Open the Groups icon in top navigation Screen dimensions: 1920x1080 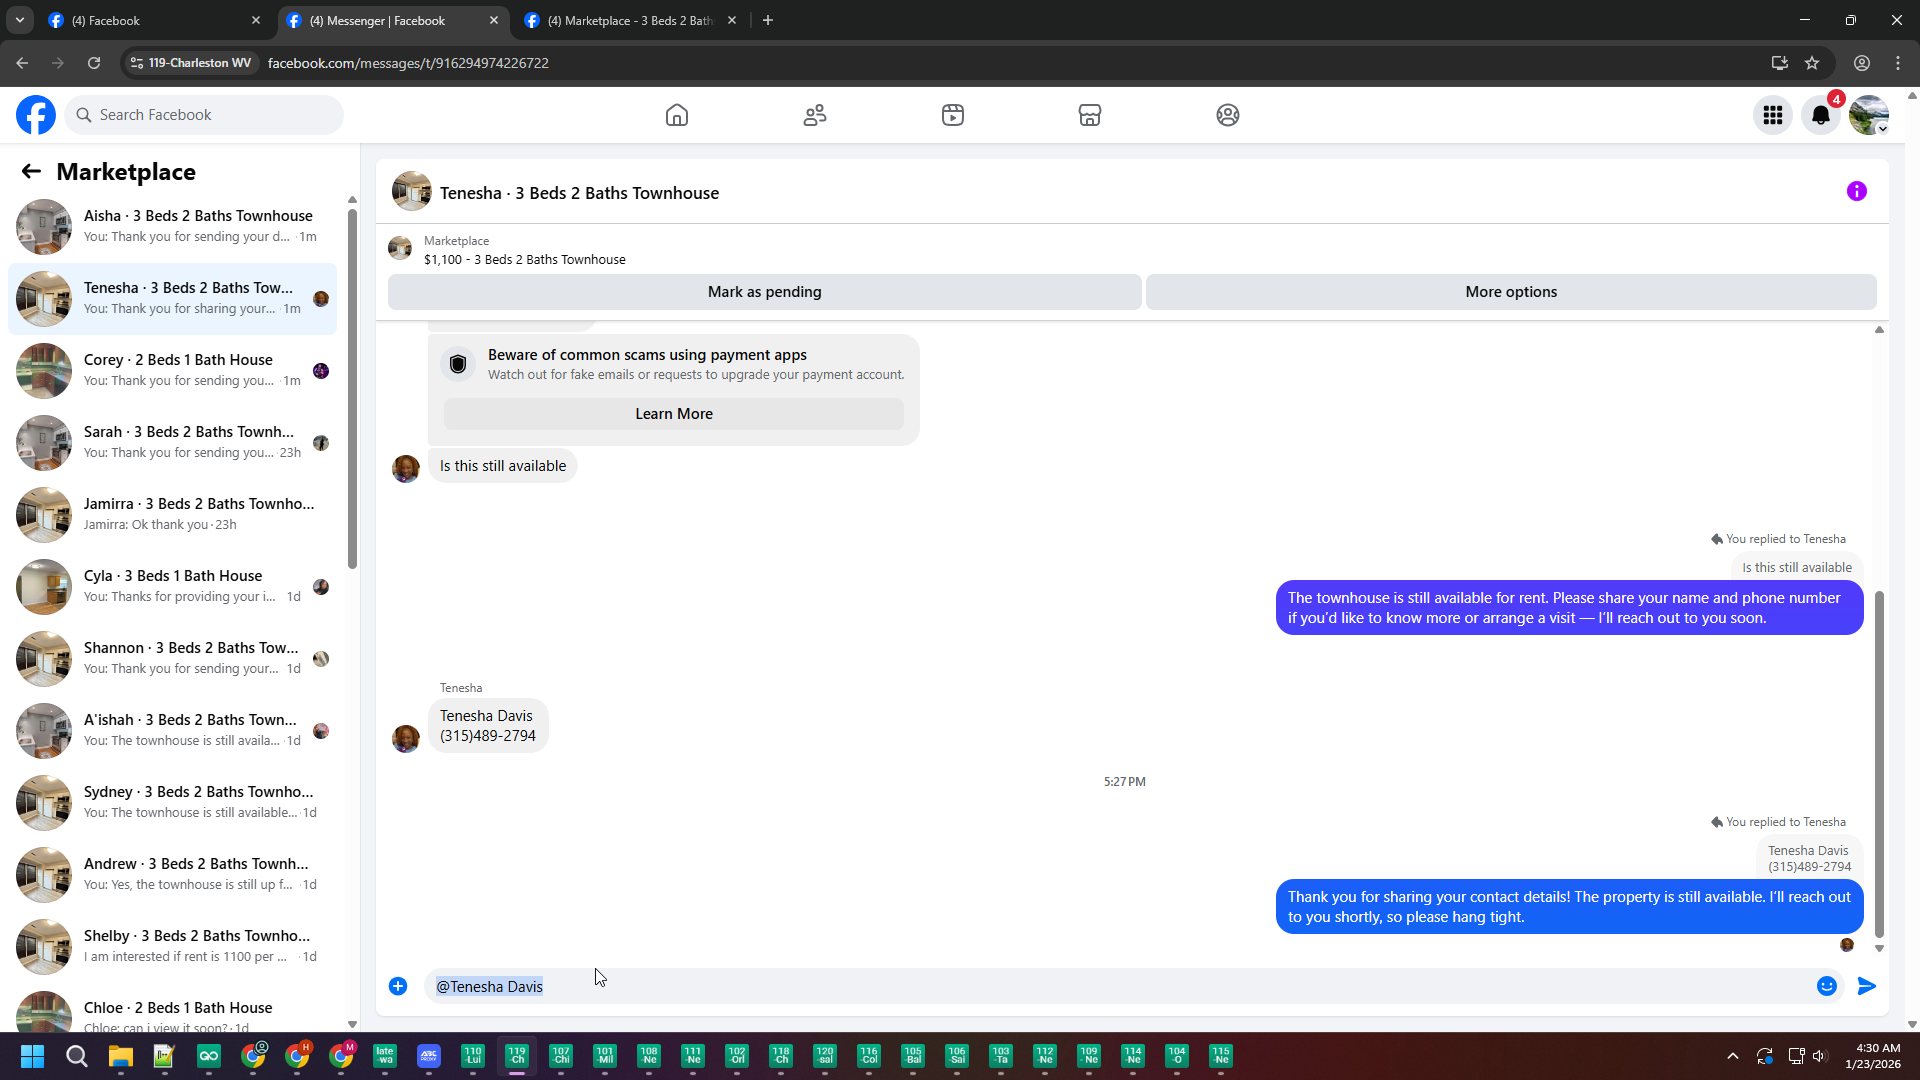pyautogui.click(x=1228, y=115)
